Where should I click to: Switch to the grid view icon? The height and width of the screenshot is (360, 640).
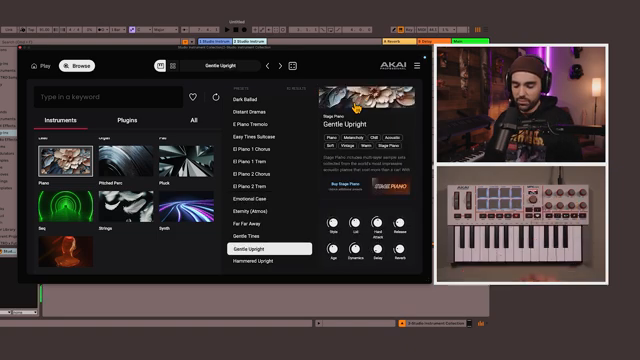(173, 66)
